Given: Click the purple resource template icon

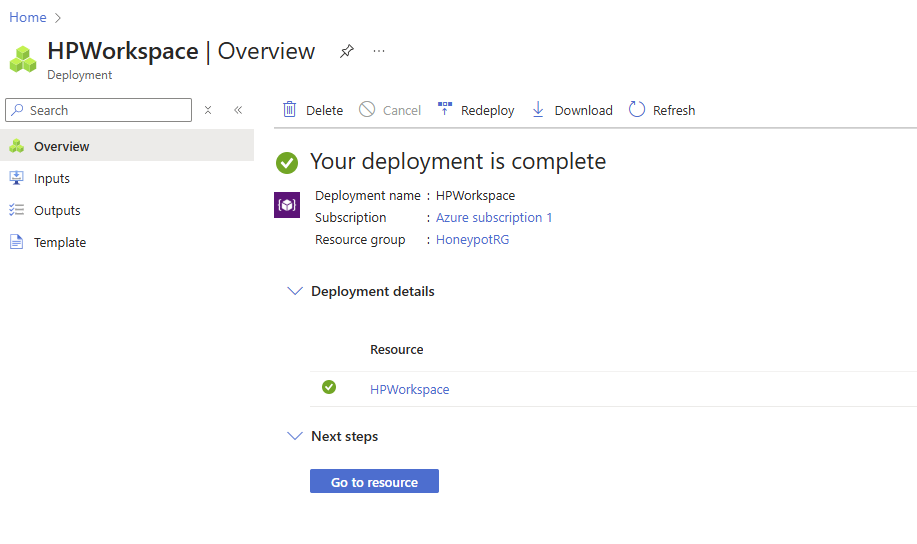Looking at the screenshot, I should 287,205.
